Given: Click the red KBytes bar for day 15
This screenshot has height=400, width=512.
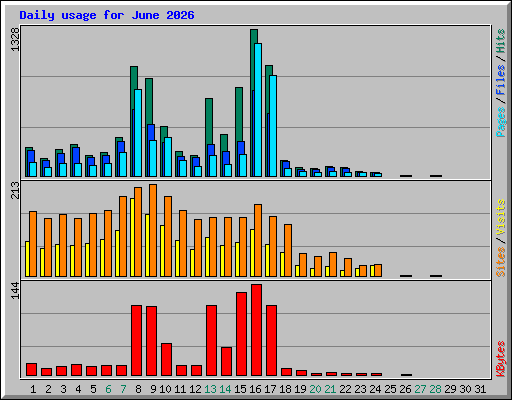Looking at the screenshot, I should click(x=241, y=334).
